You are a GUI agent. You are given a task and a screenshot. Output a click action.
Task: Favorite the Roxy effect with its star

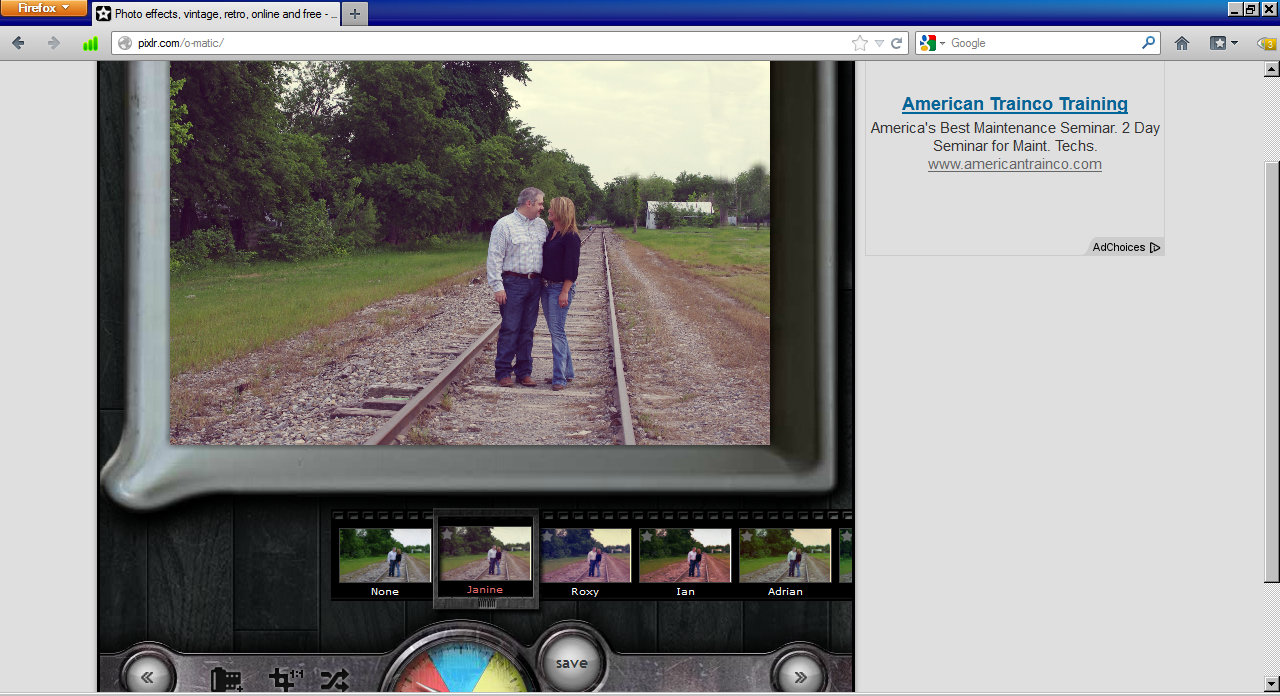pyautogui.click(x=547, y=536)
